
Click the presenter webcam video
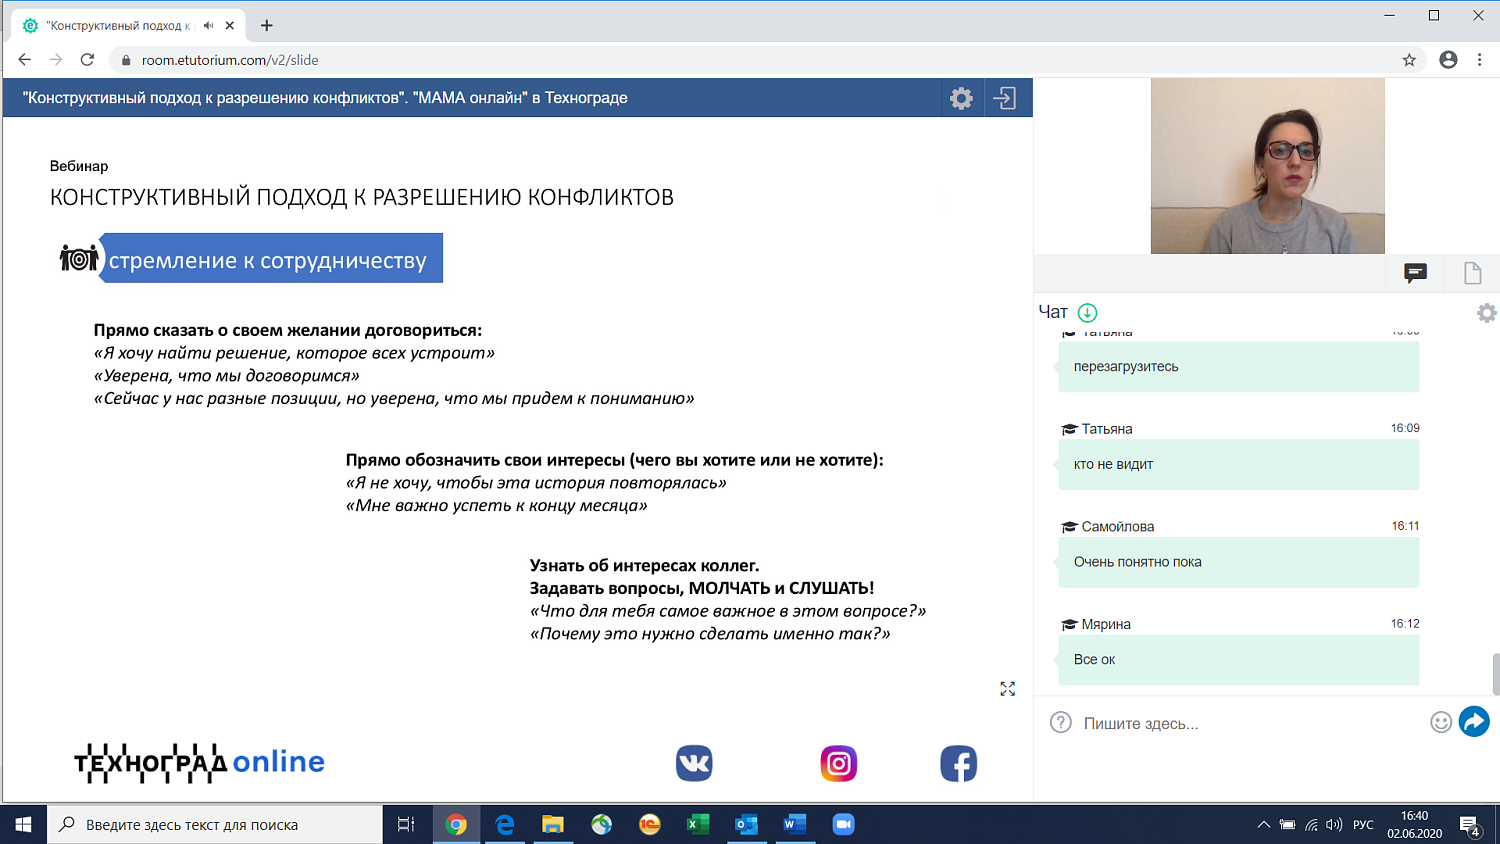tap(1267, 166)
